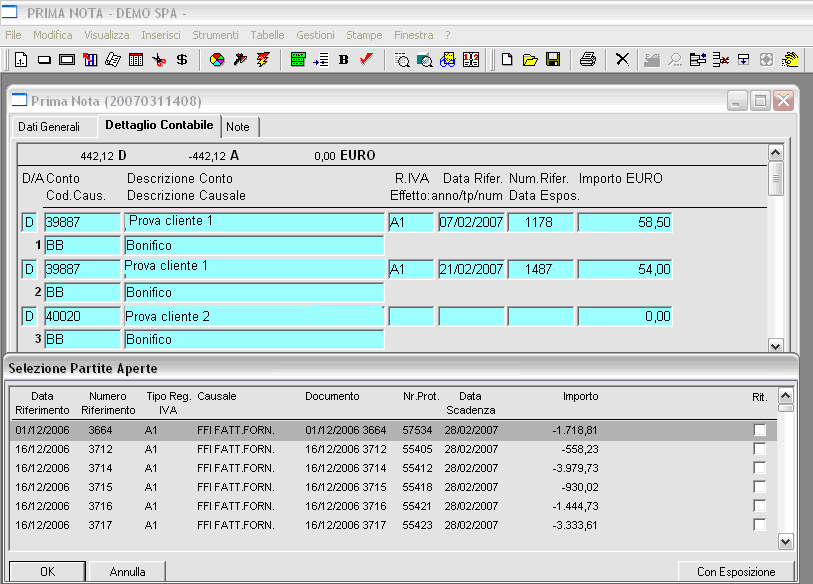The height and width of the screenshot is (584, 813).
Task: Click the red 1-2 numbered columns icon
Action: pyautogui.click(x=471, y=60)
